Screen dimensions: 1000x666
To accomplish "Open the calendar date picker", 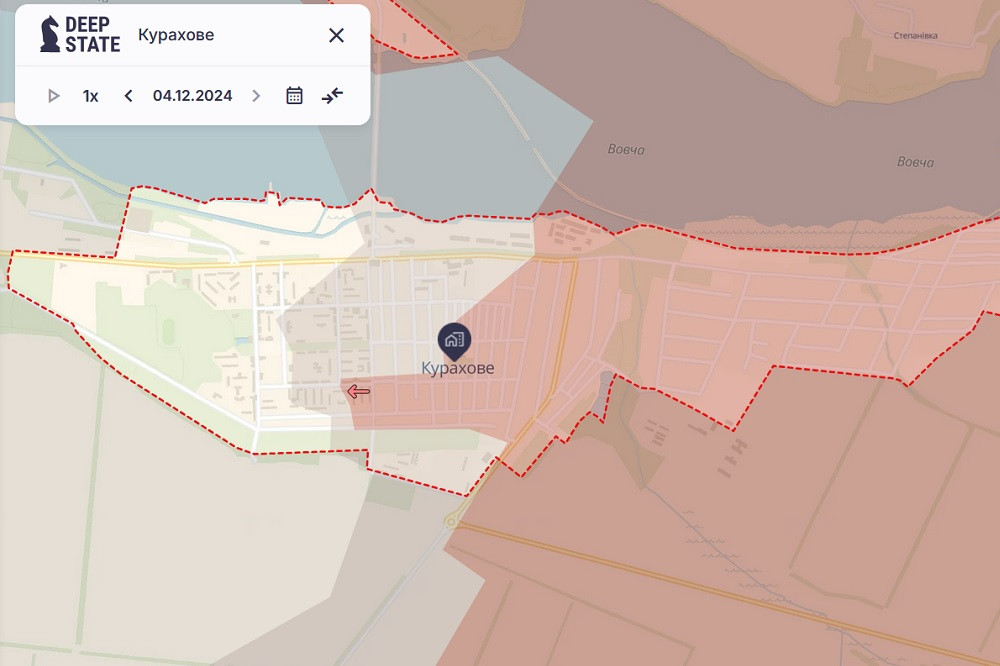I will click(294, 96).
